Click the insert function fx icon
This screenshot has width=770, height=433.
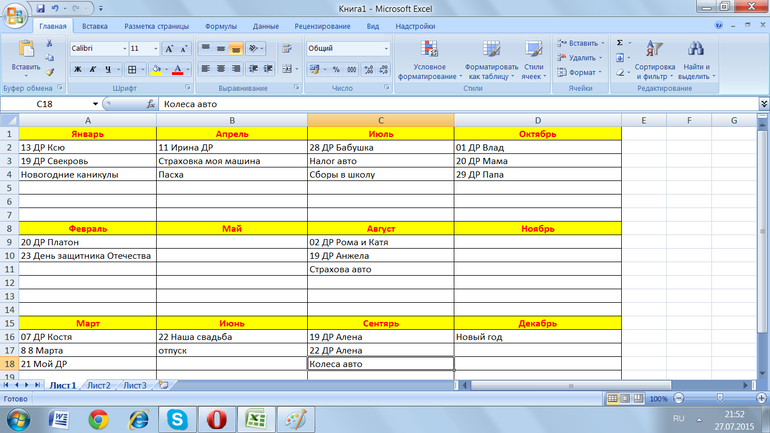click(151, 104)
